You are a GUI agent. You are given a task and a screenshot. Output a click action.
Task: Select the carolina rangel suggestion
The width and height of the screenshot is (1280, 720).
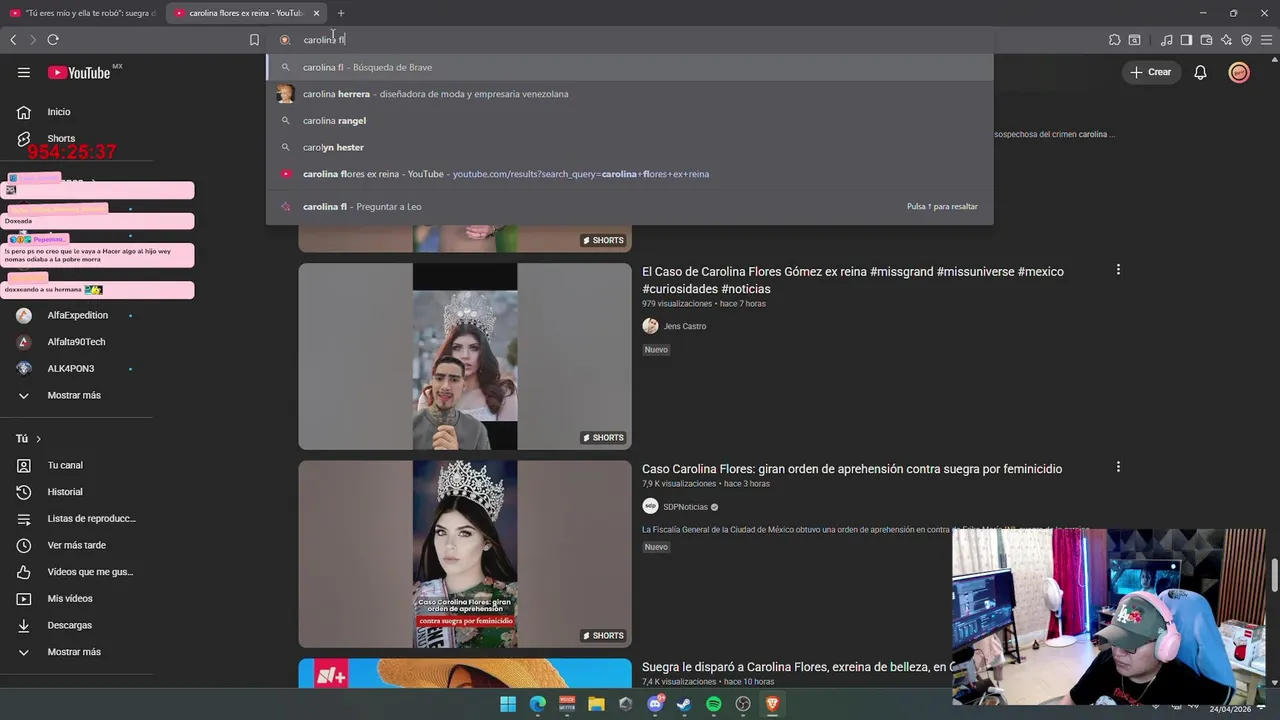(630, 121)
